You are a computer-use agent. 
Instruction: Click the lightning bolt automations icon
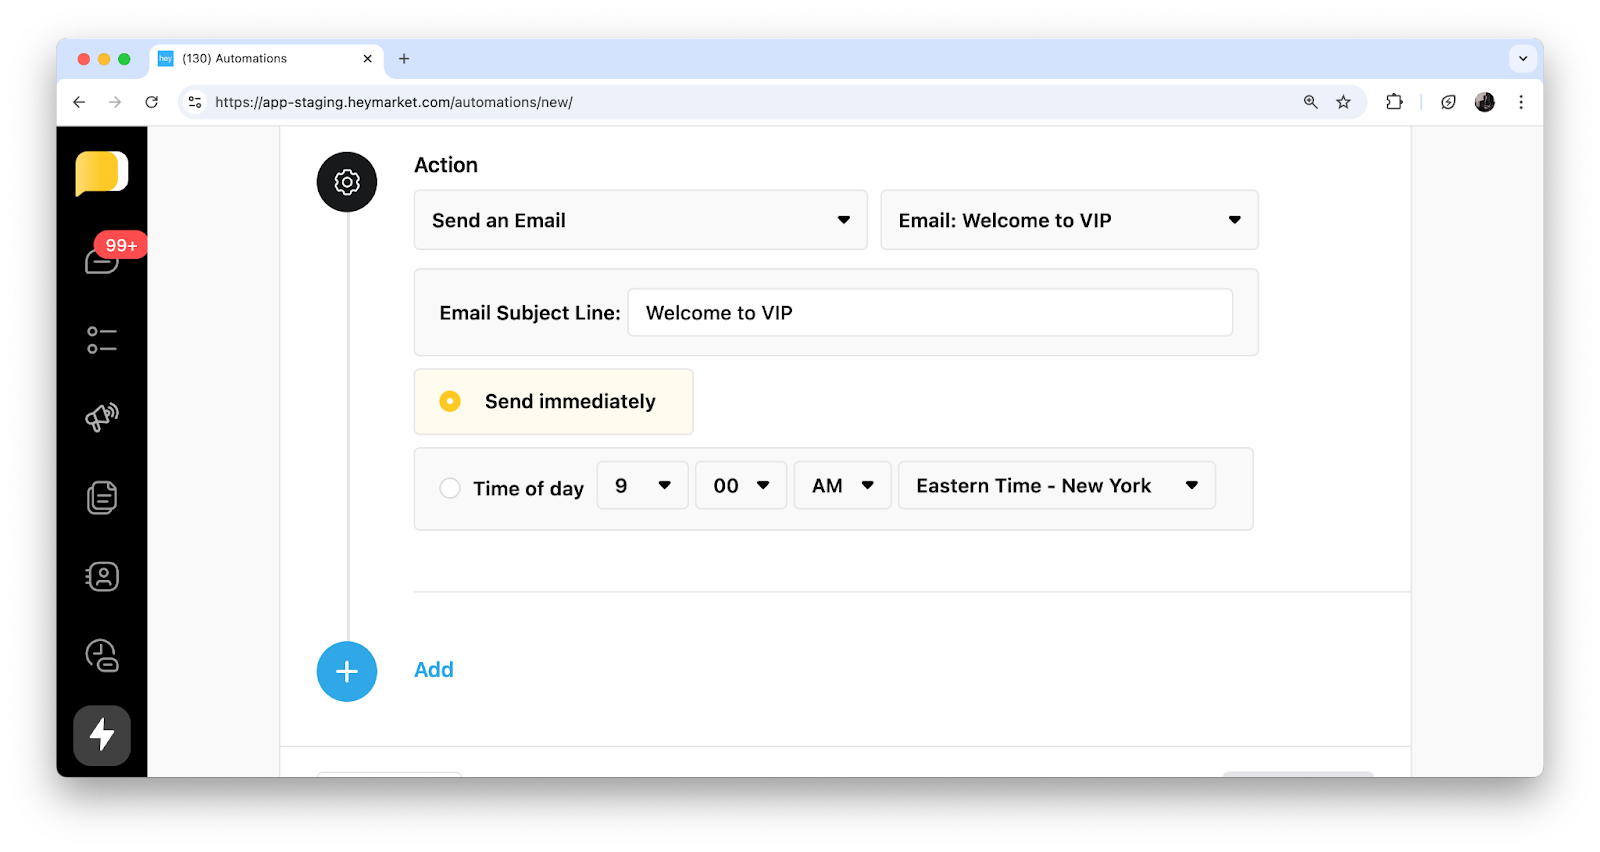[x=102, y=735]
